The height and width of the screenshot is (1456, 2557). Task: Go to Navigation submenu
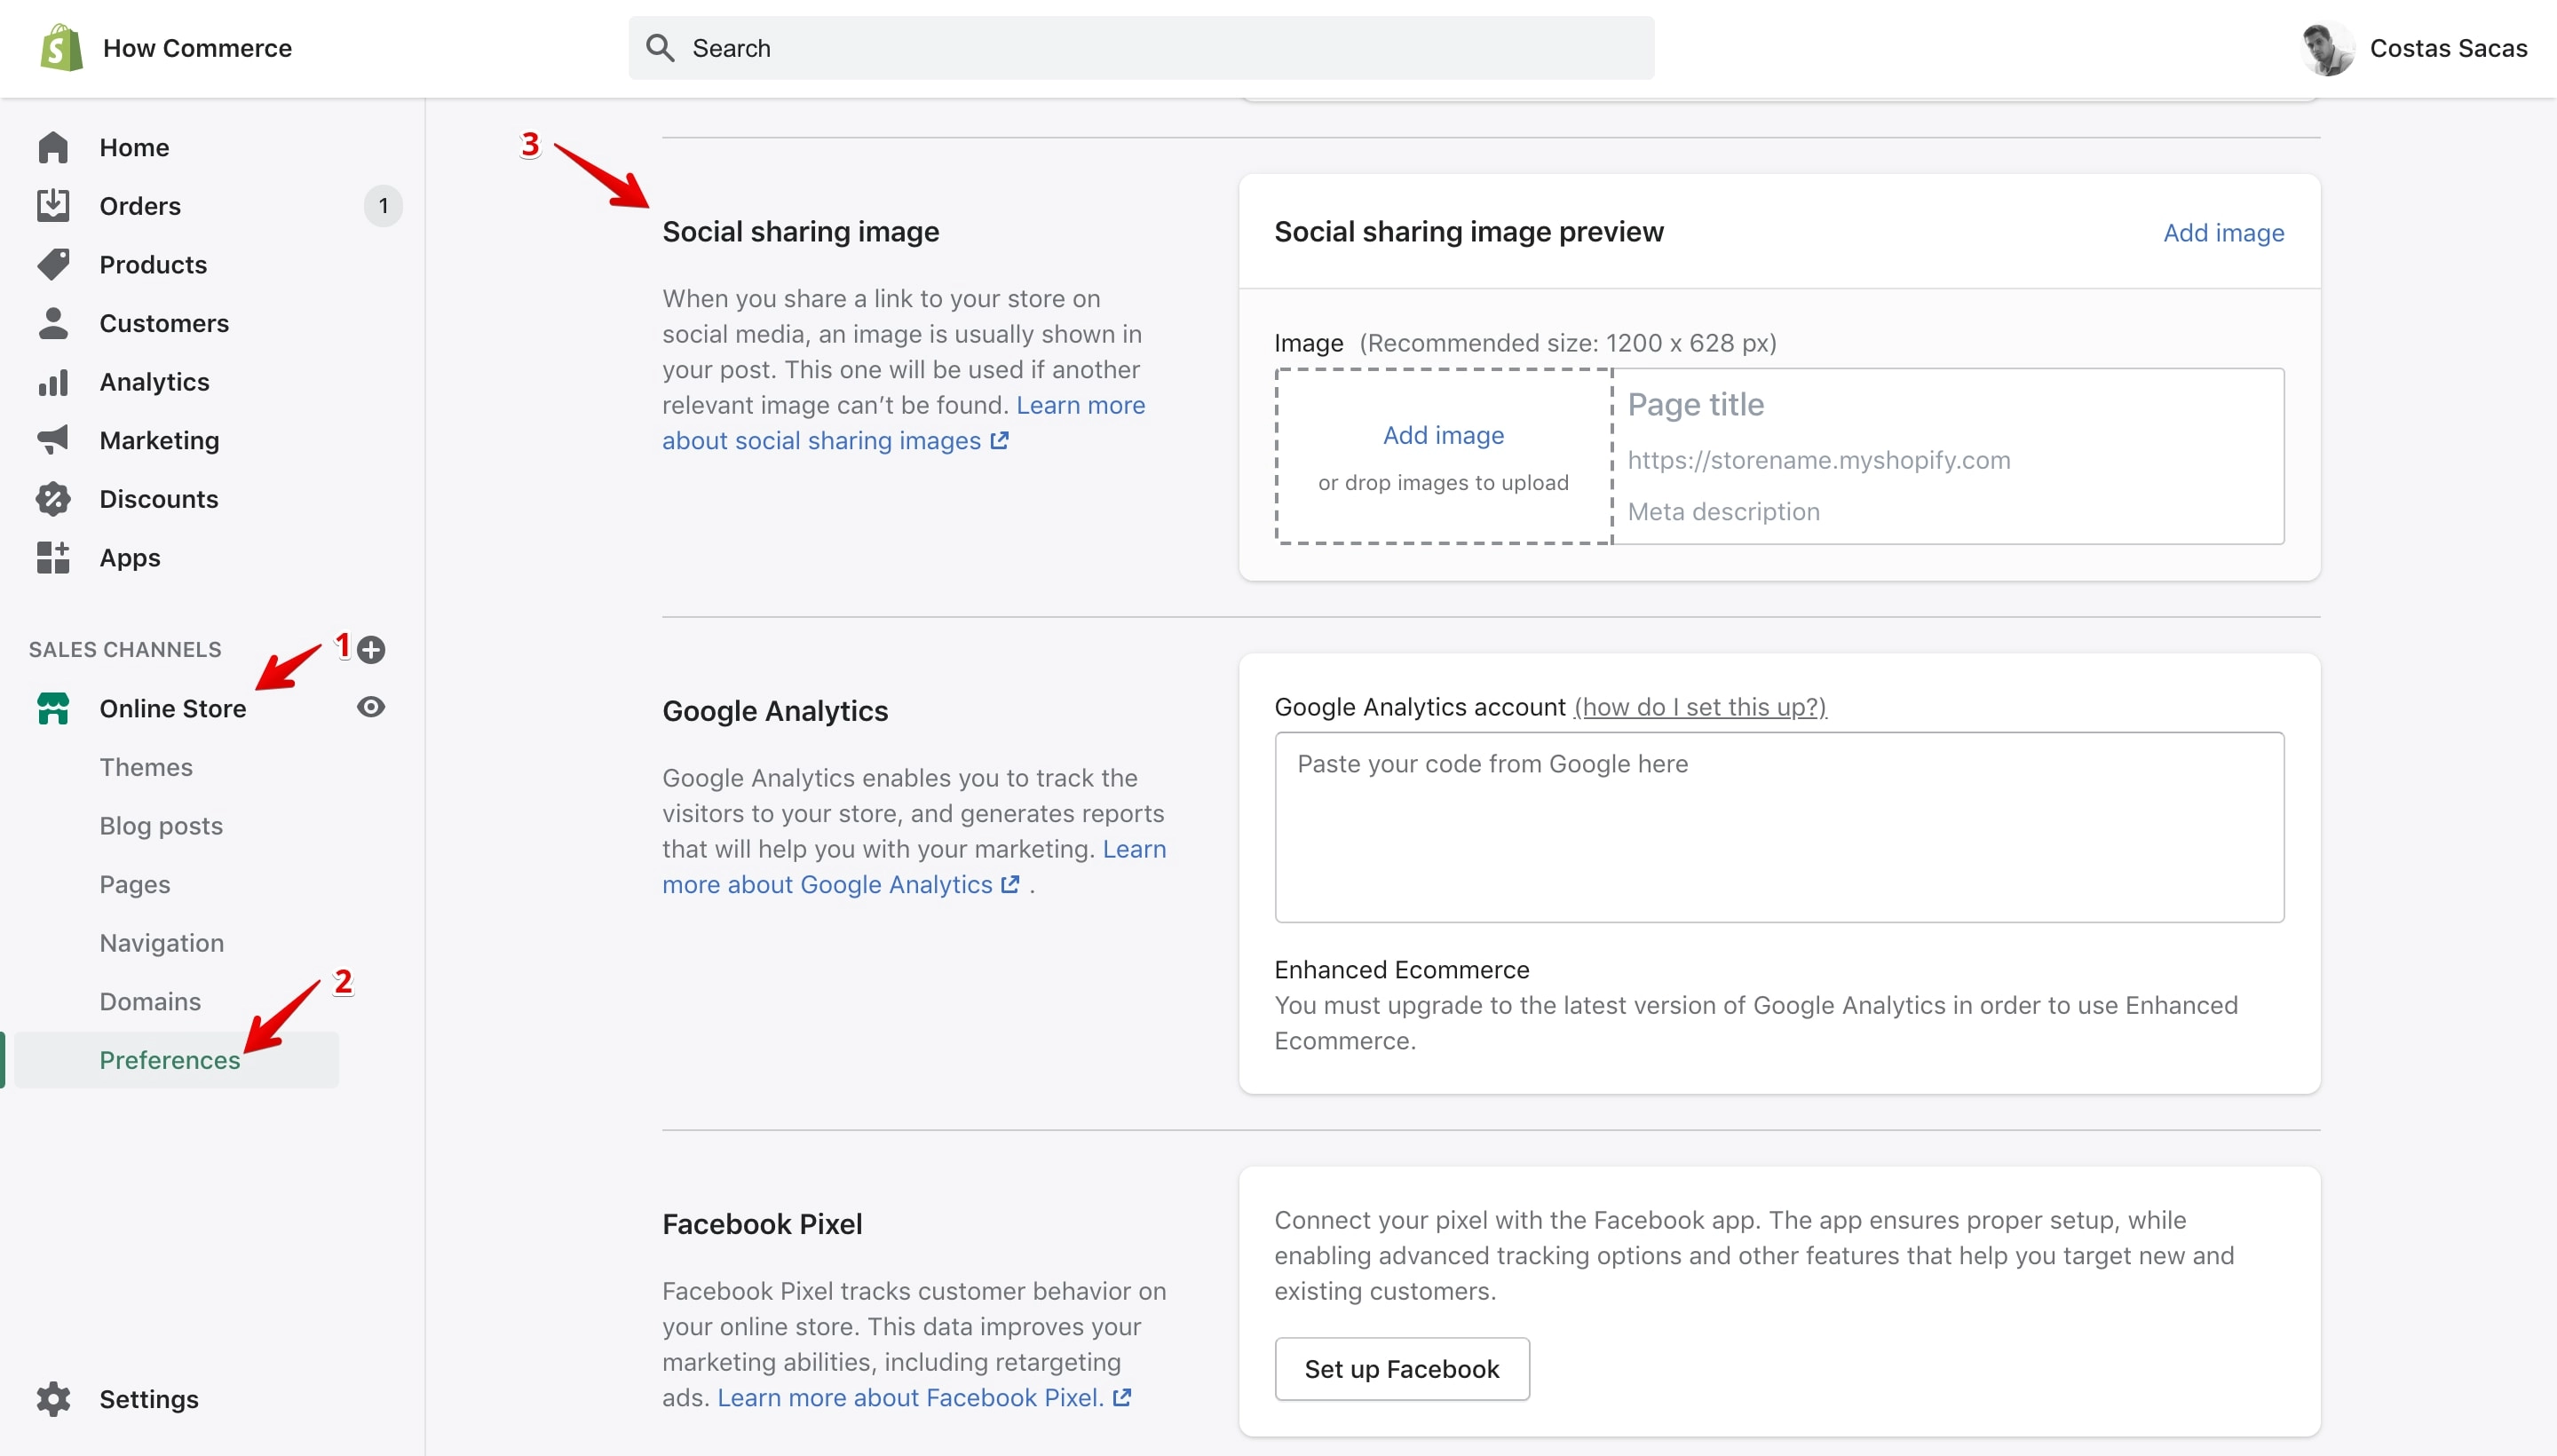click(162, 943)
